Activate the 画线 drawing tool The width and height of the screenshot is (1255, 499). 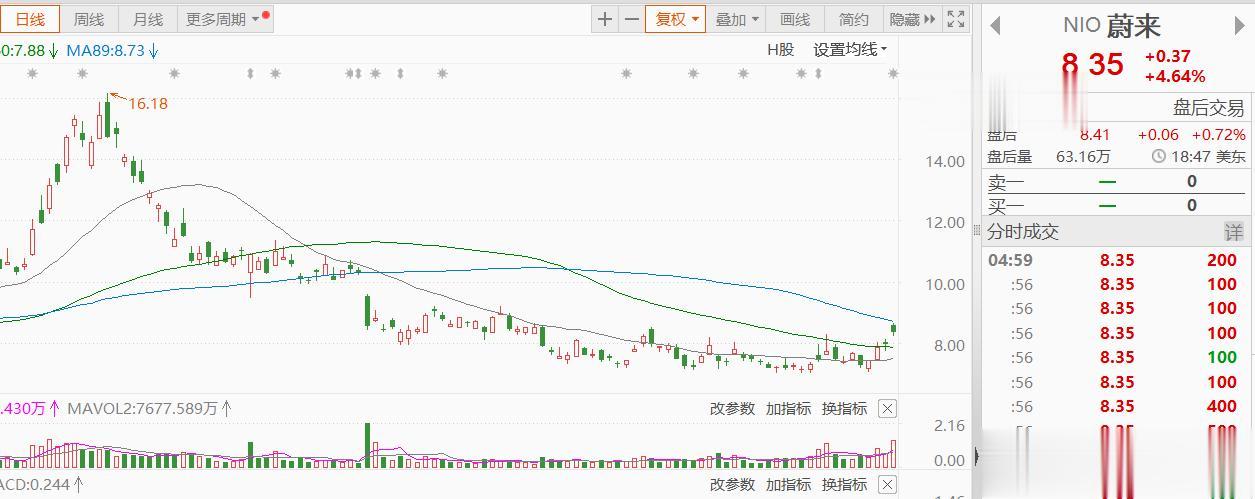(795, 19)
